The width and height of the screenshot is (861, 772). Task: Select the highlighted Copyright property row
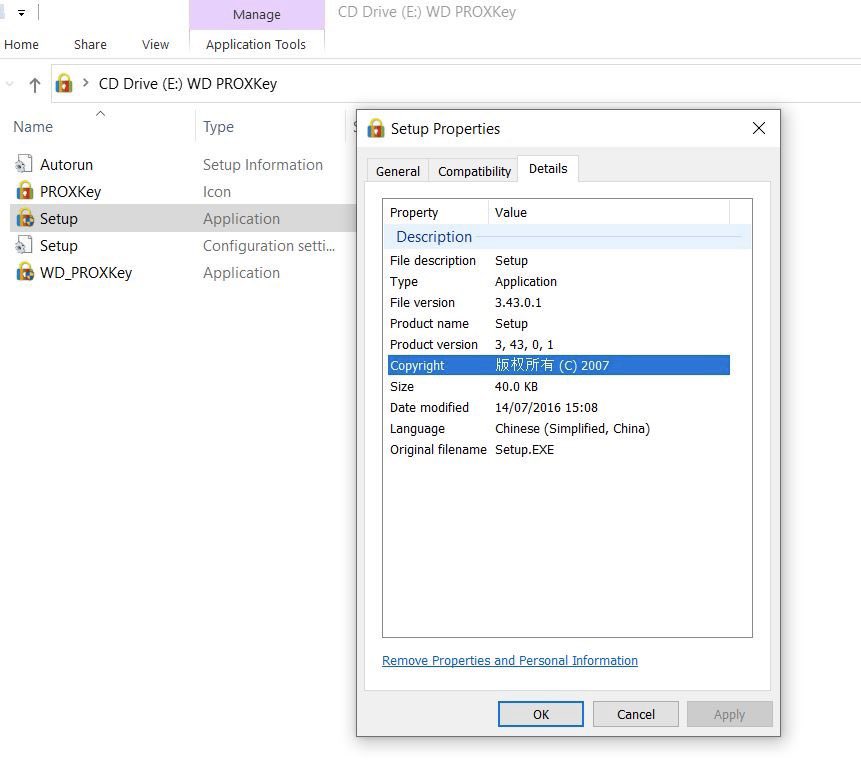559,365
